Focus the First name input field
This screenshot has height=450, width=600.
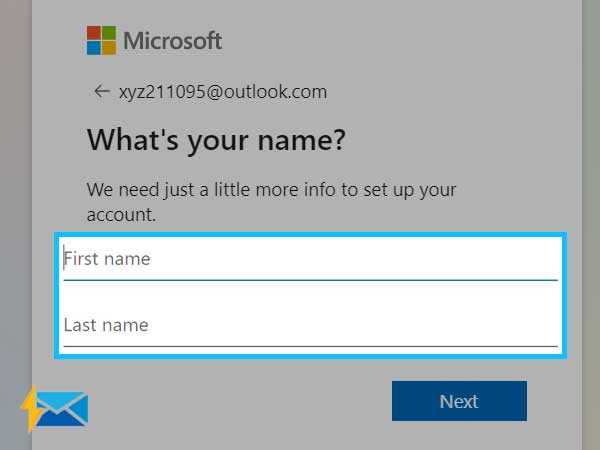click(310, 259)
